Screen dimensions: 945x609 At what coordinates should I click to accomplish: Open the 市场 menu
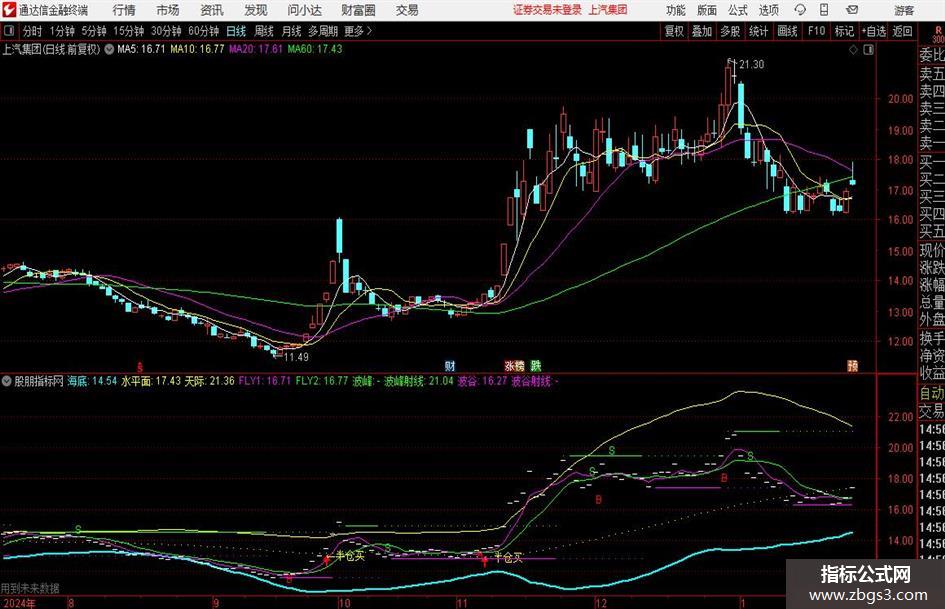tap(168, 10)
